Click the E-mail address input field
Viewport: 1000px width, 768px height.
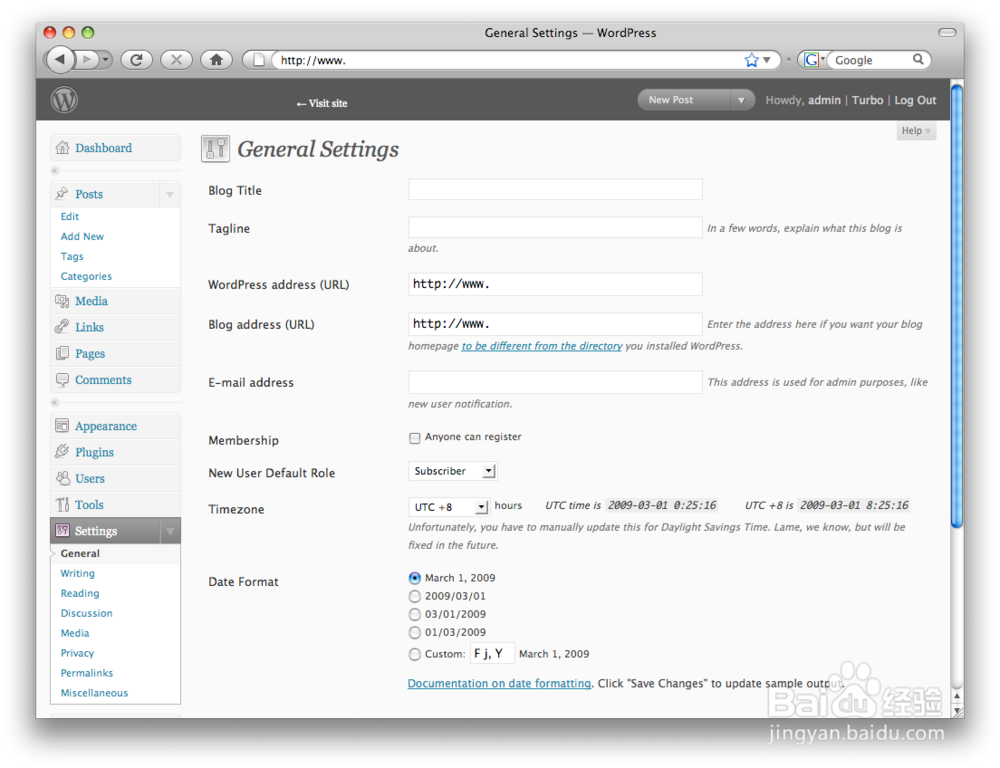[555, 382]
